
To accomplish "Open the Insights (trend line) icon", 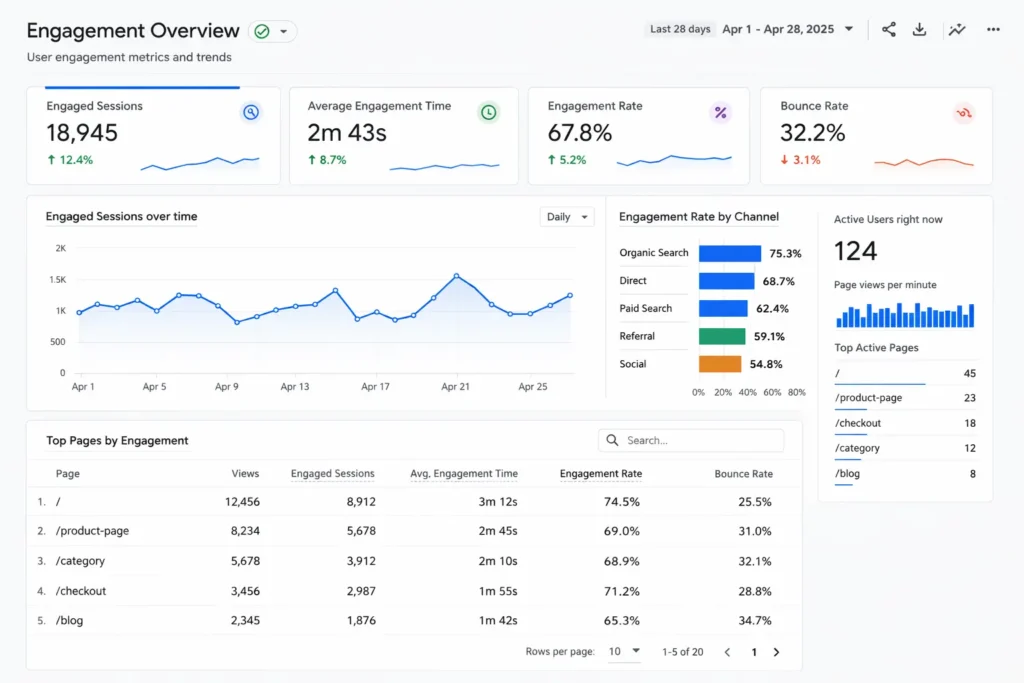I will click(x=956, y=29).
